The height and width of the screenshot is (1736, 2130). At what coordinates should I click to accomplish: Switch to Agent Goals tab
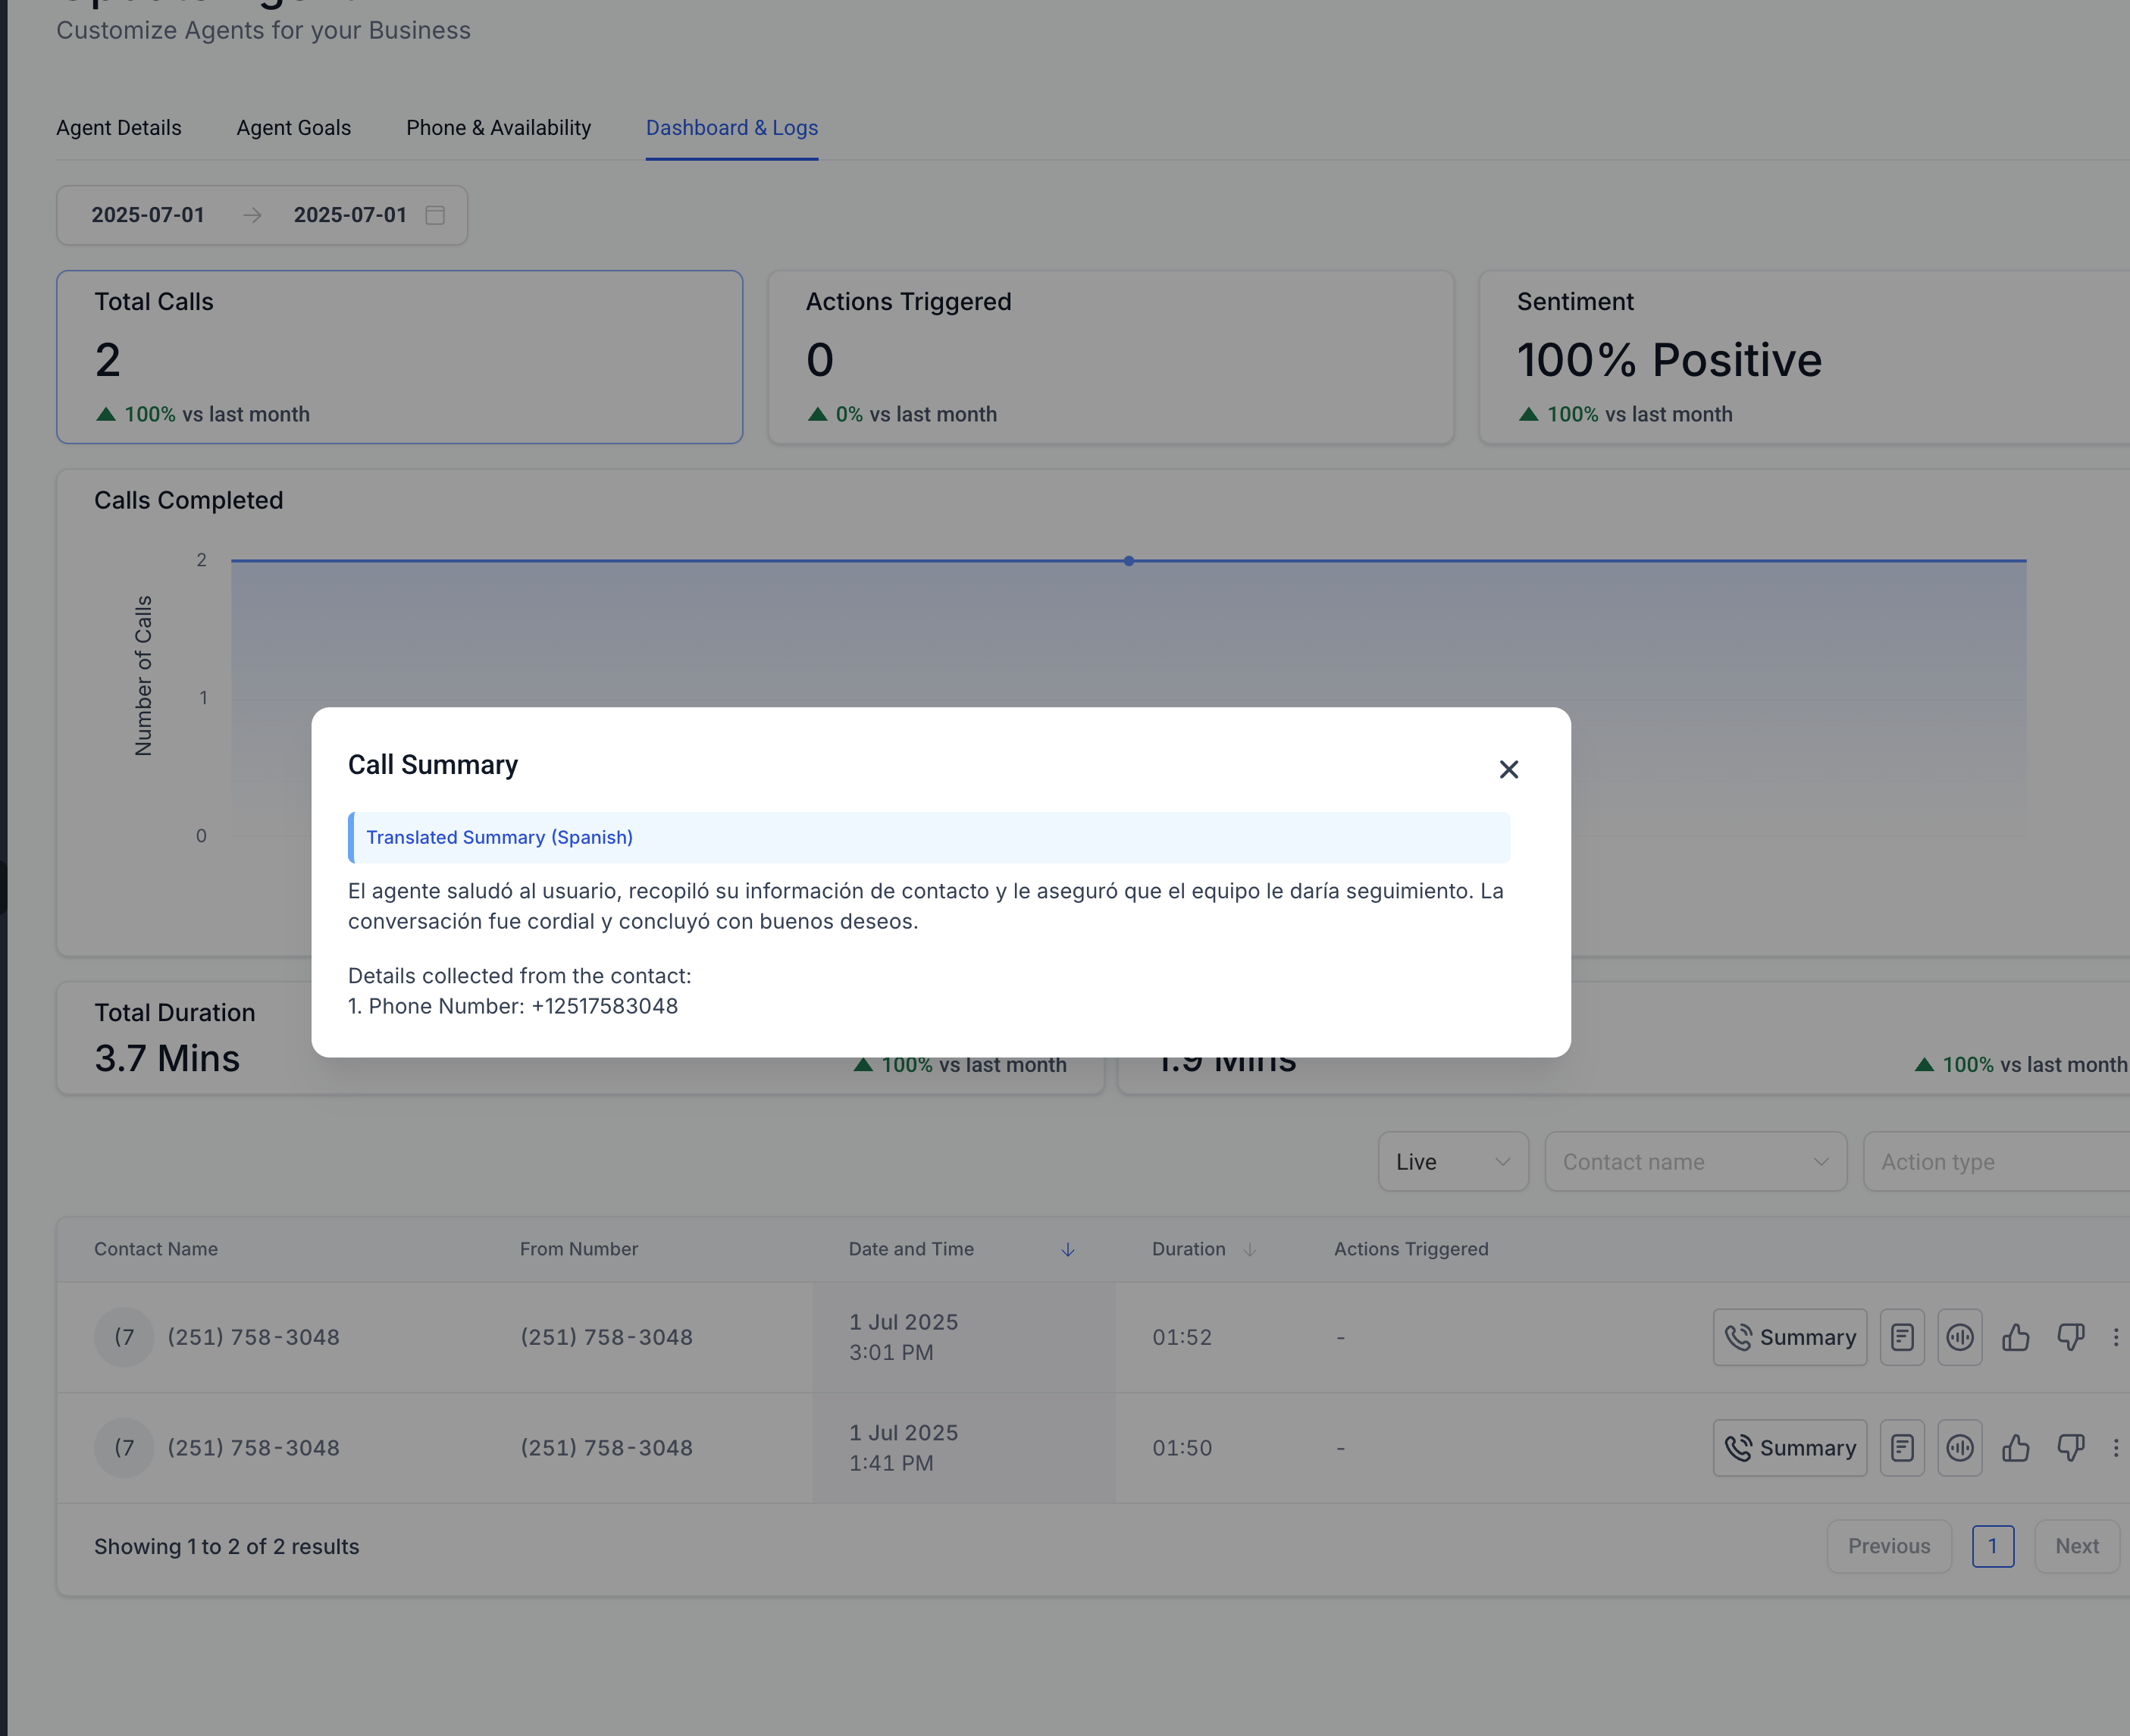pos(293,128)
